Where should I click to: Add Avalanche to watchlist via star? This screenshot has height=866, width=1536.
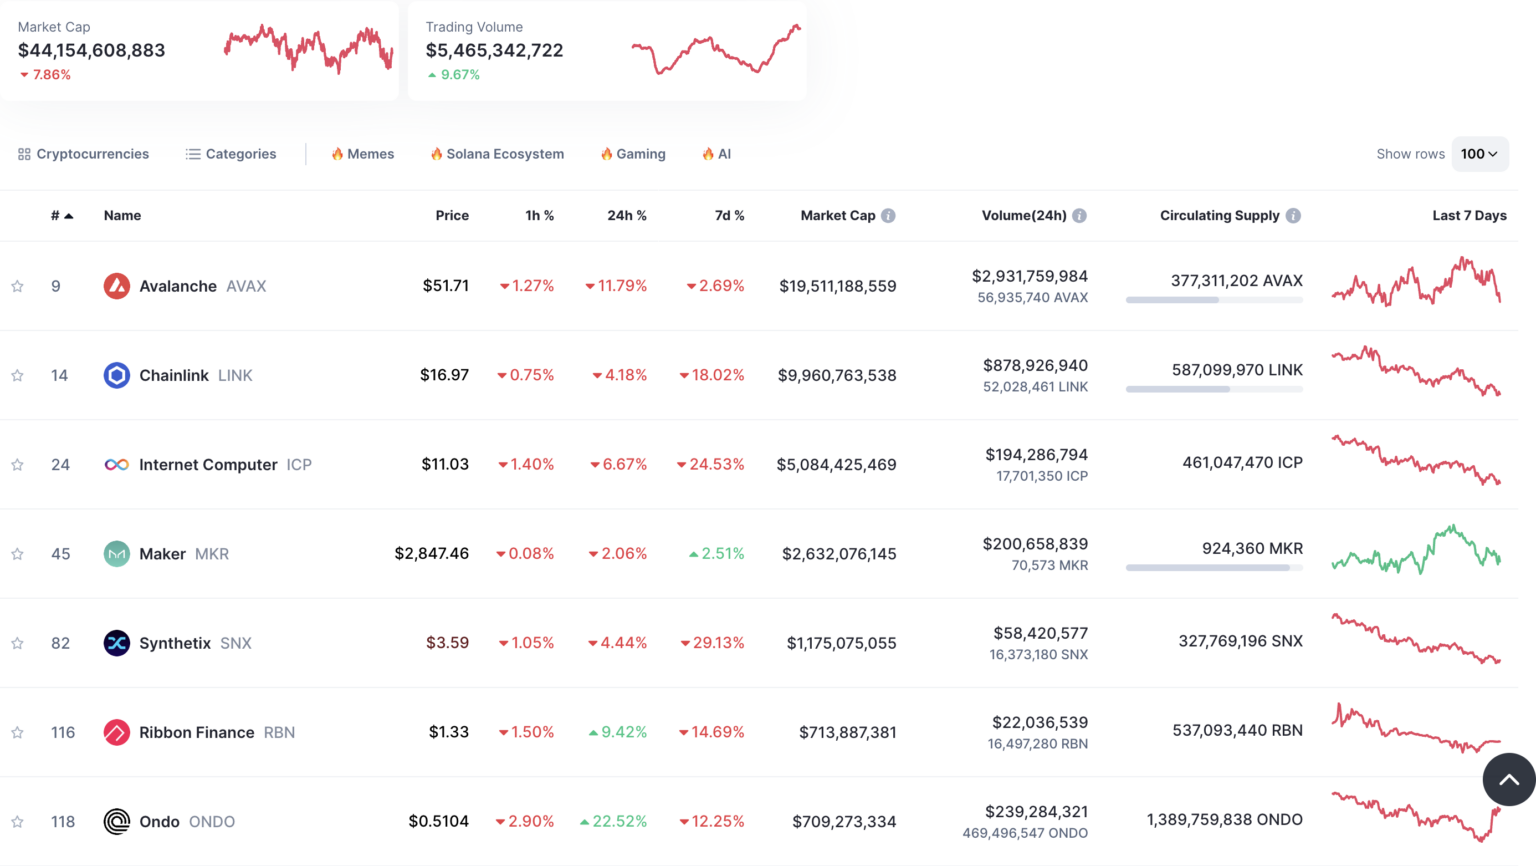pyautogui.click(x=16, y=285)
